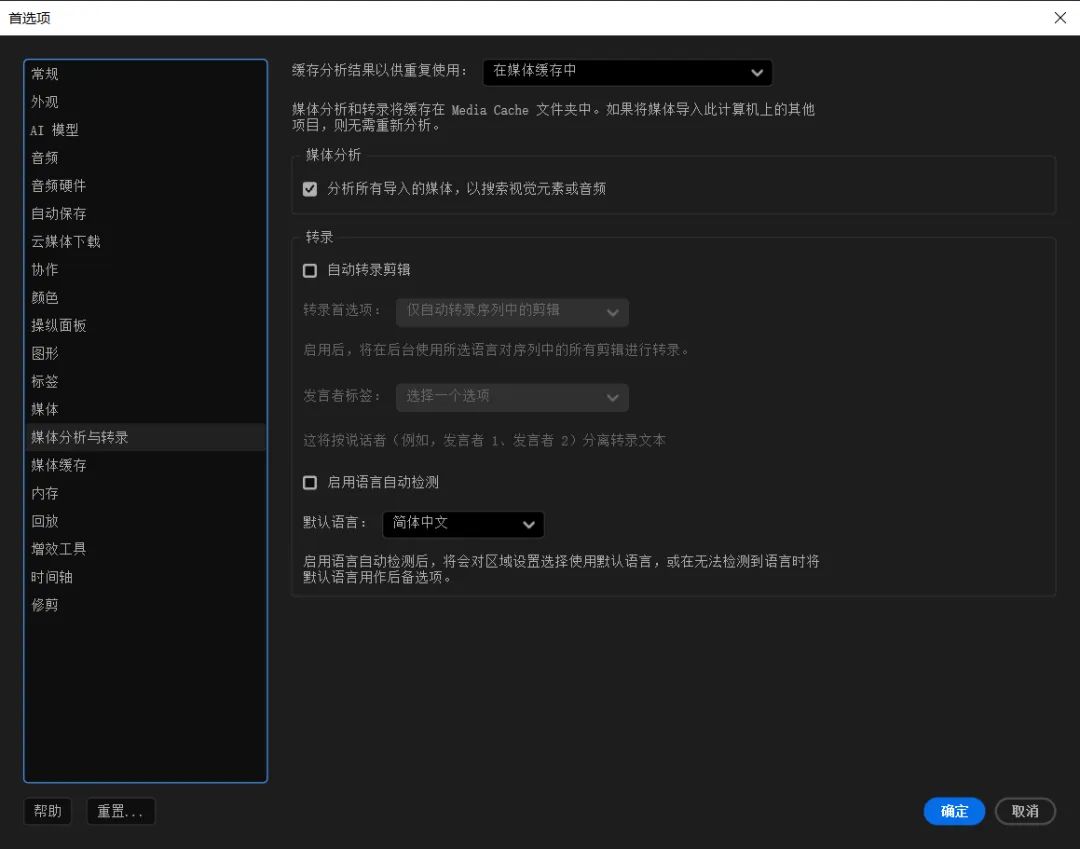Viewport: 1080px width, 849px height.
Task: Open the AI 模型 category
Action: click(145, 130)
